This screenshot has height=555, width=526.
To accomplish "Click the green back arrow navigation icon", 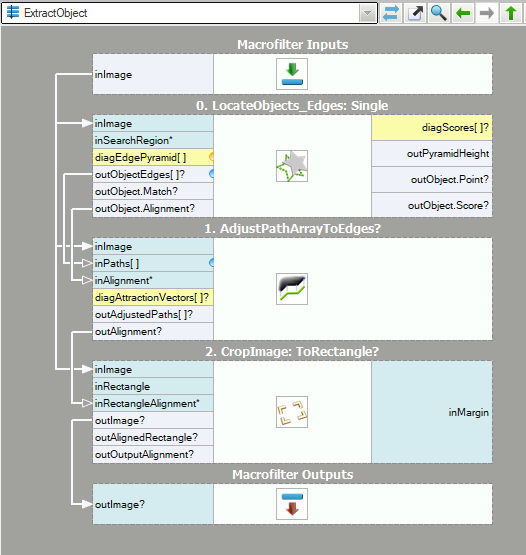I will pyautogui.click(x=463, y=13).
